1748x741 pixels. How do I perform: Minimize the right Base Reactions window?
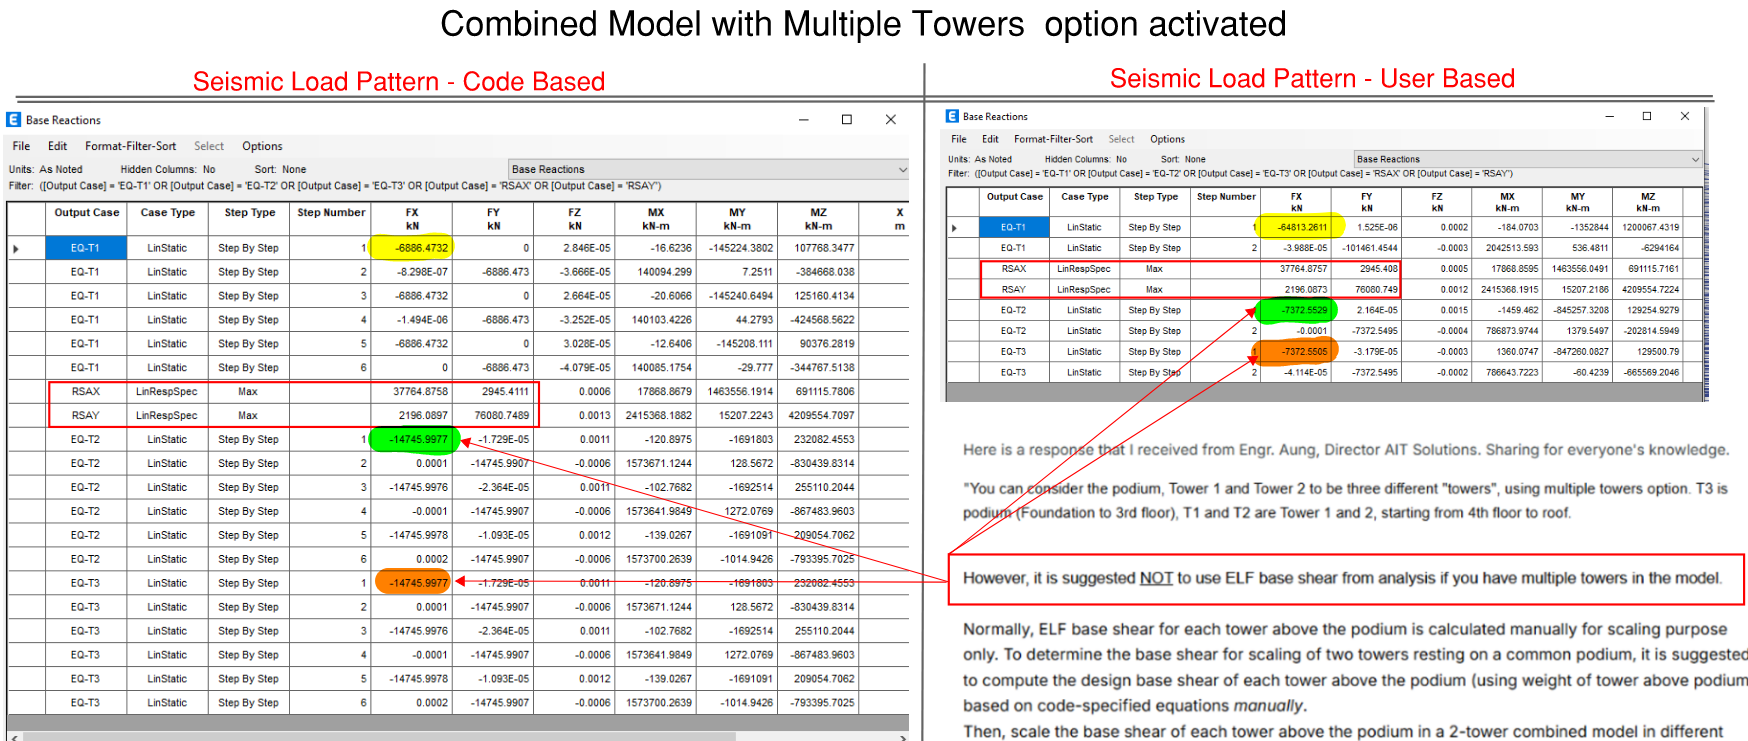(1610, 116)
